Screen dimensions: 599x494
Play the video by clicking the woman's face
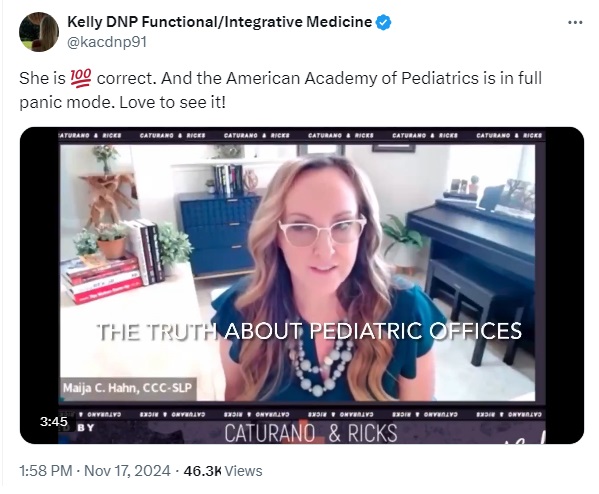323,225
